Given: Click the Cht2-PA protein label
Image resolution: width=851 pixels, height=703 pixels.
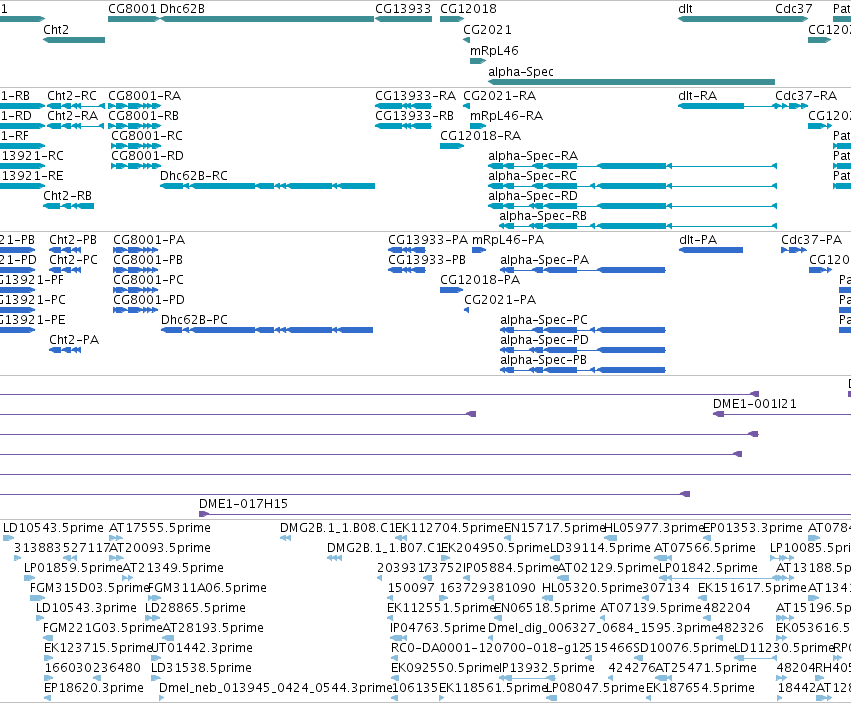Looking at the screenshot, I should (x=74, y=340).
